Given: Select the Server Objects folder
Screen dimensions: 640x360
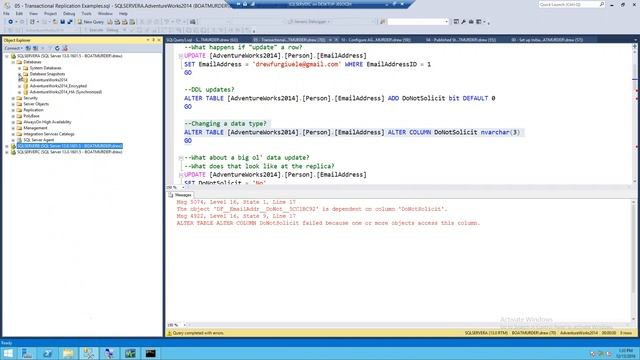Looking at the screenshot, I should tap(36, 104).
